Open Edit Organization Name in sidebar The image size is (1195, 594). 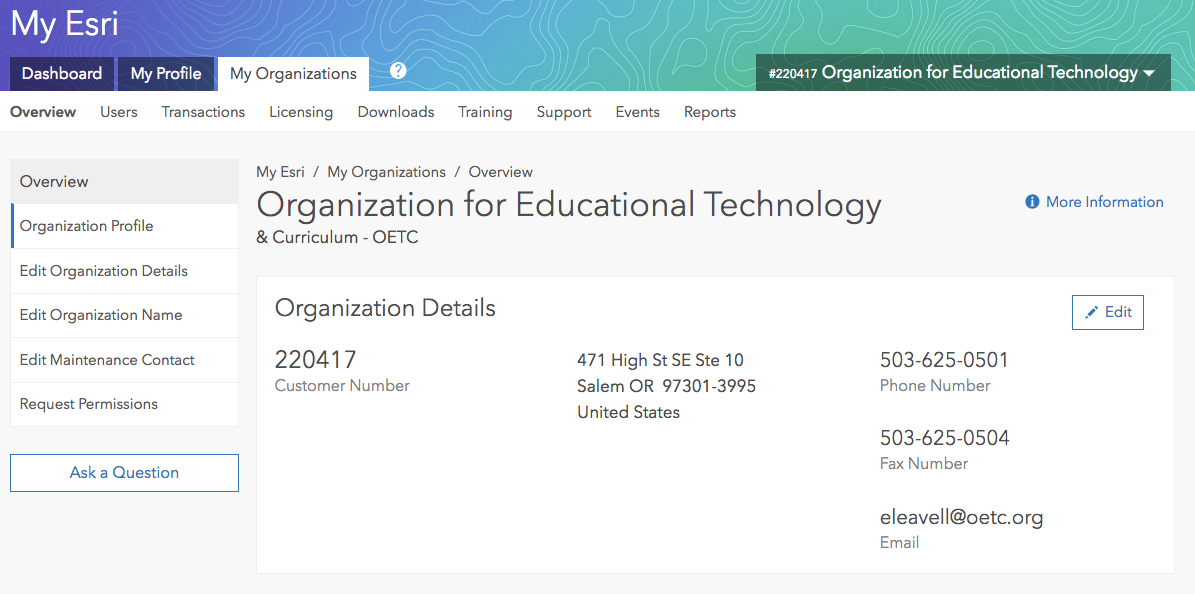(124, 315)
